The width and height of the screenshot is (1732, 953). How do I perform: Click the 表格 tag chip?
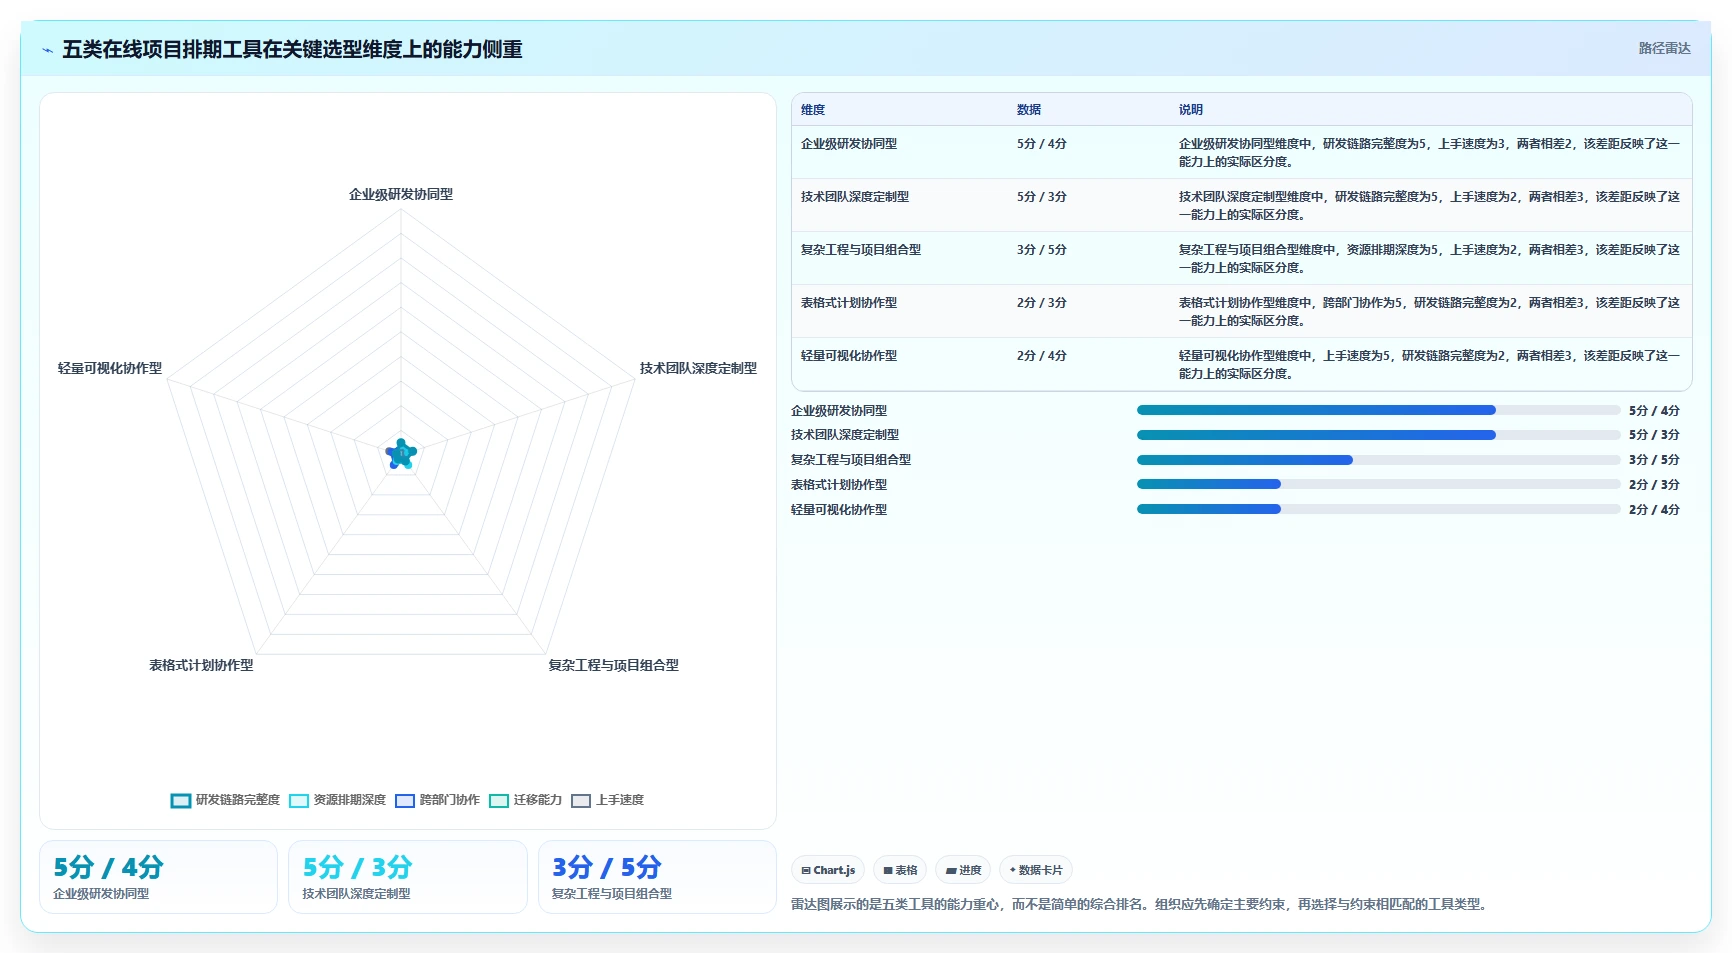(900, 870)
